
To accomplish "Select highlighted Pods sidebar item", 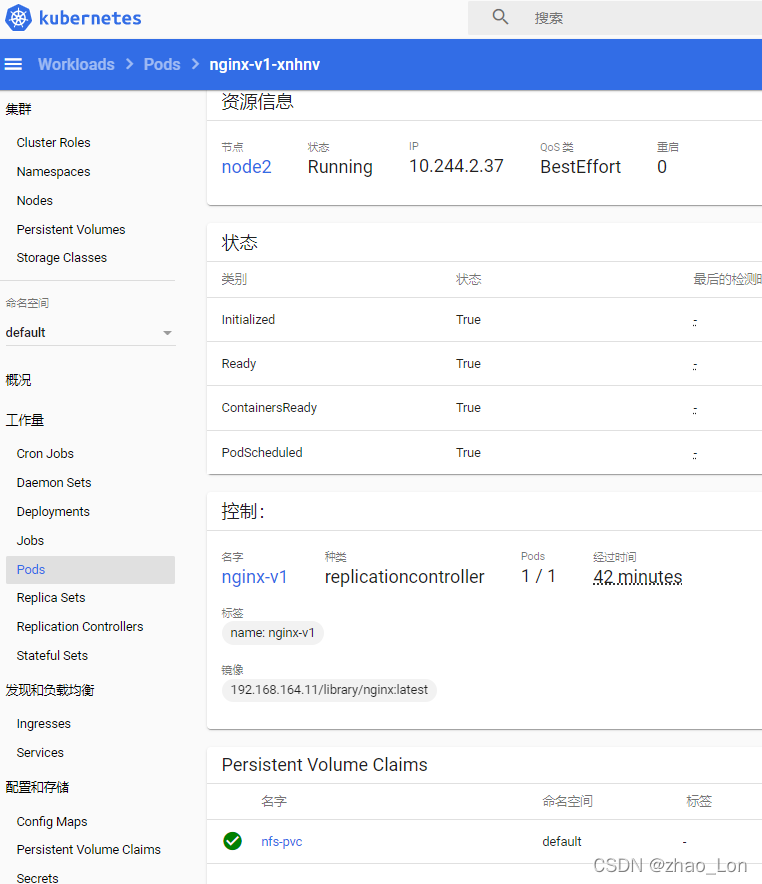I will (90, 569).
